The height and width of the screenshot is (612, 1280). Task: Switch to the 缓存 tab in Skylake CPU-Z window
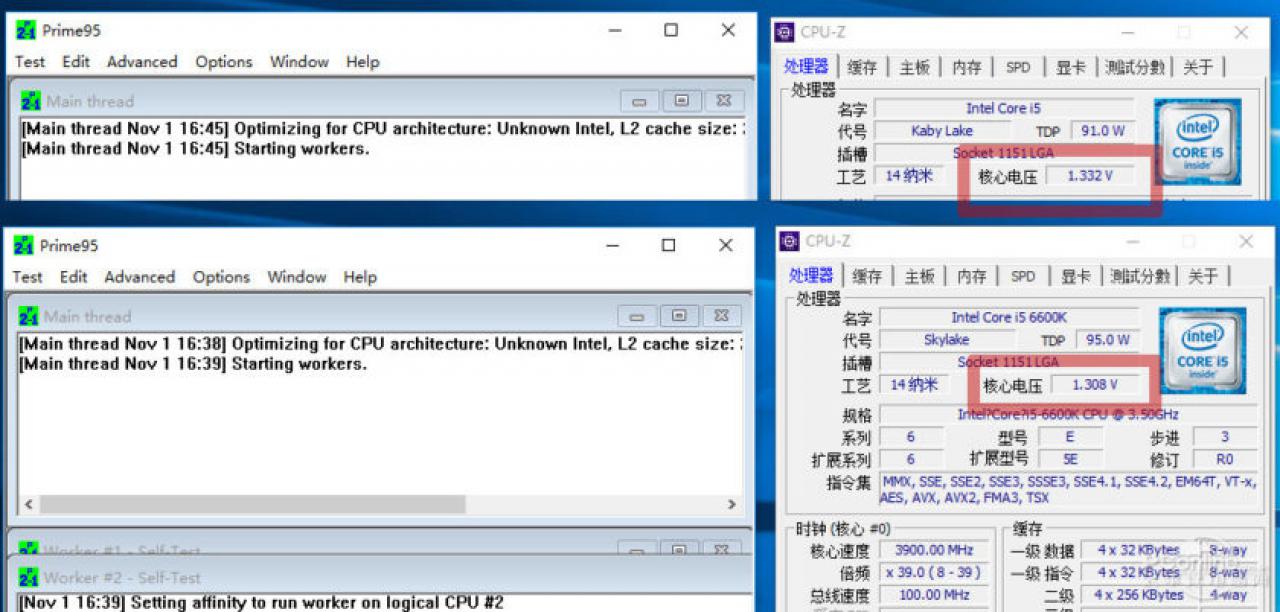coord(867,276)
